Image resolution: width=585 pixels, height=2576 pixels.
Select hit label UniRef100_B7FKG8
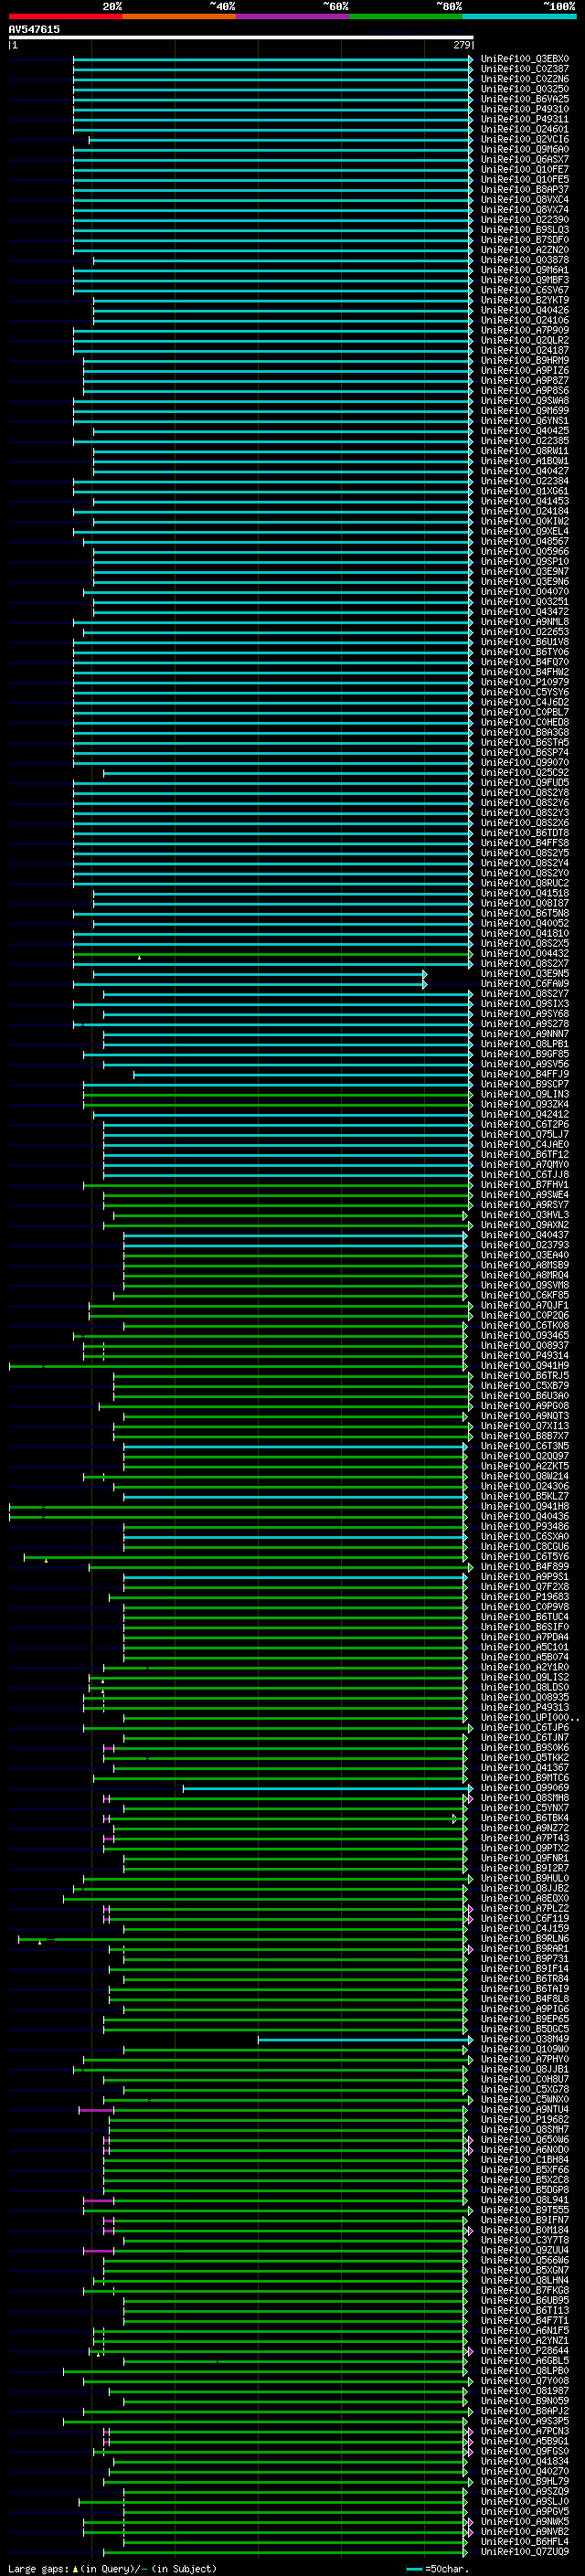pyautogui.click(x=524, y=2290)
